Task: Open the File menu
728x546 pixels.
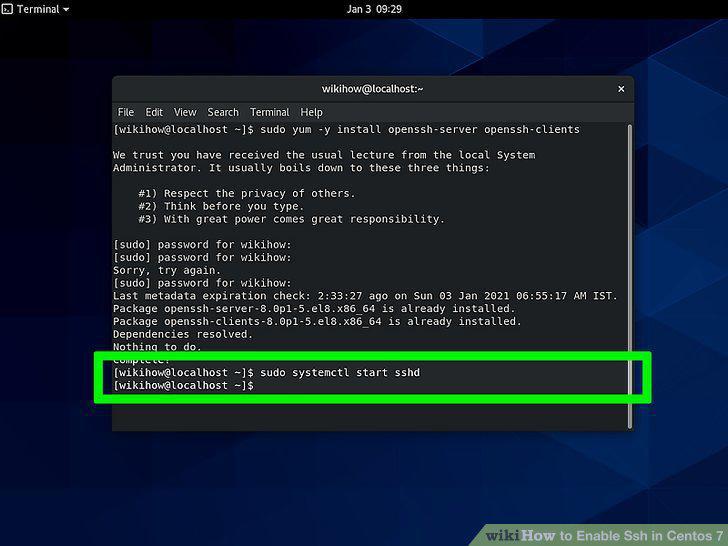Action: click(125, 112)
